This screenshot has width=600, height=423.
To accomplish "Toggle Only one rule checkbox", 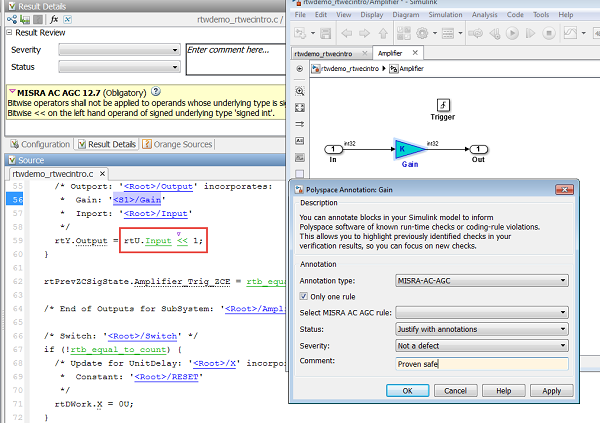I will [303, 296].
